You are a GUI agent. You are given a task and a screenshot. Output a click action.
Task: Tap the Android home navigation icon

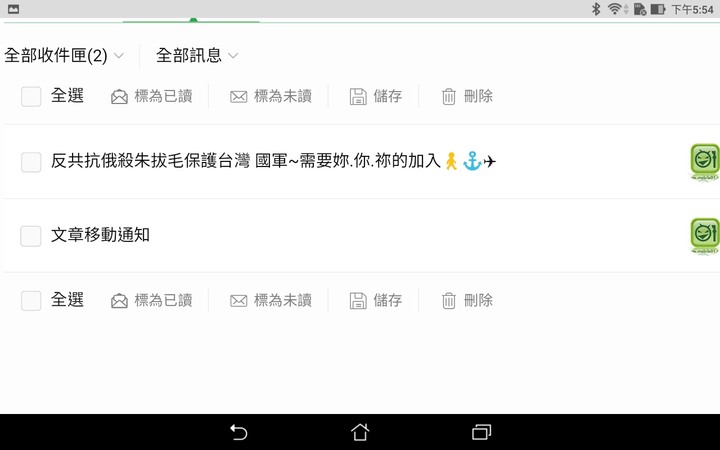coord(360,432)
